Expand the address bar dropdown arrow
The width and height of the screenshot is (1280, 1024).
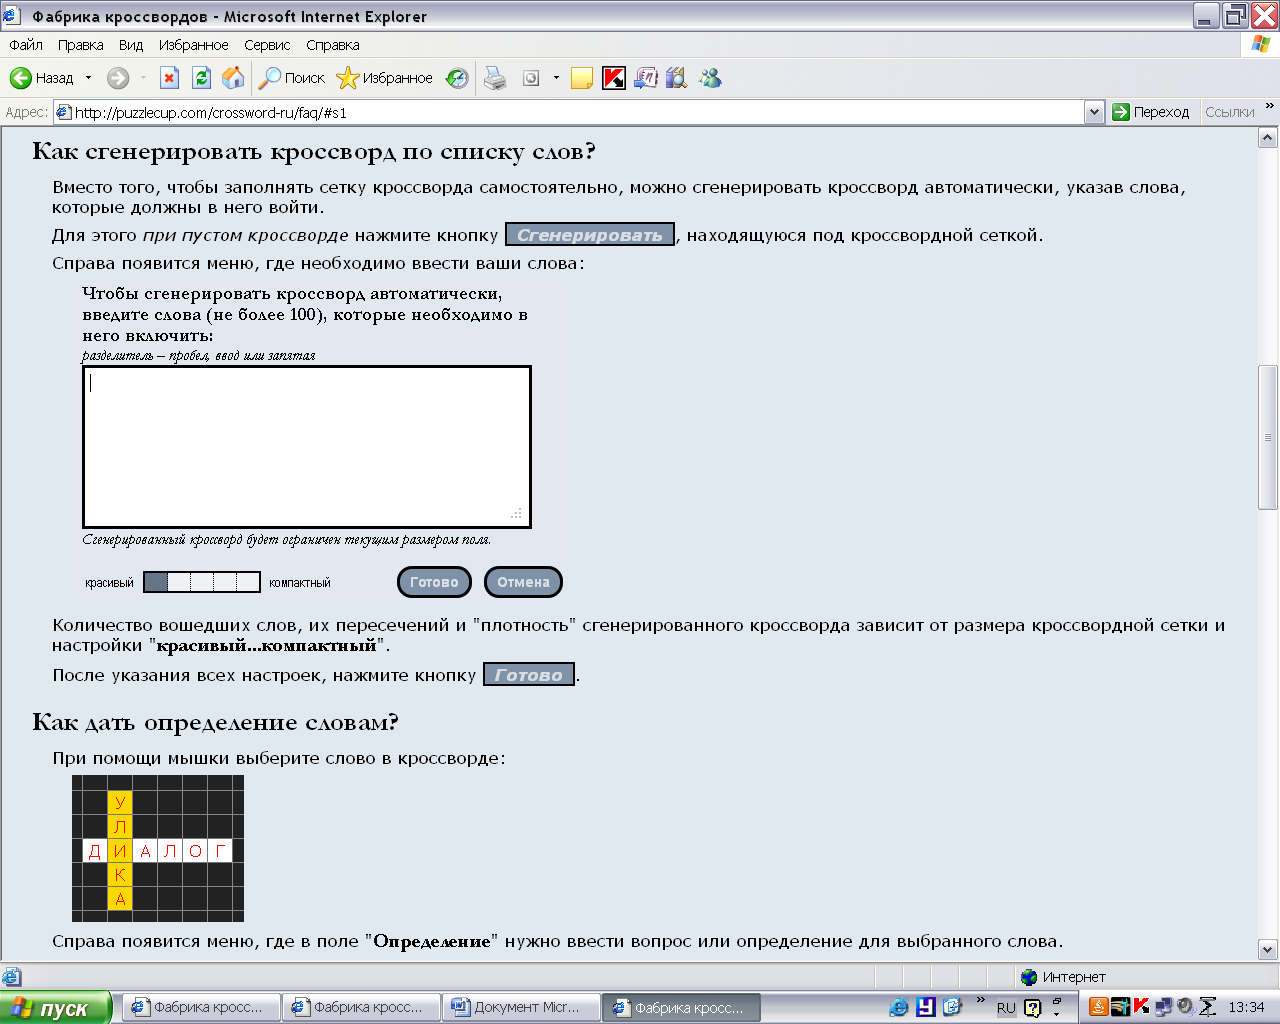1094,112
